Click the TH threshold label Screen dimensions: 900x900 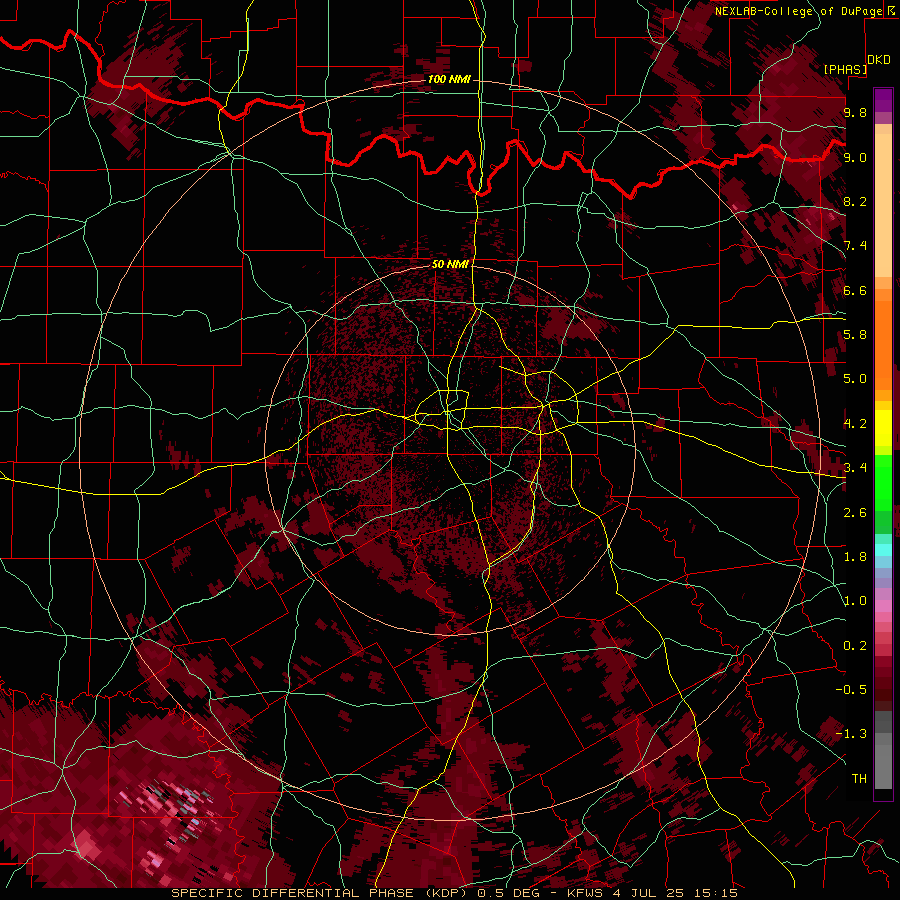[859, 779]
